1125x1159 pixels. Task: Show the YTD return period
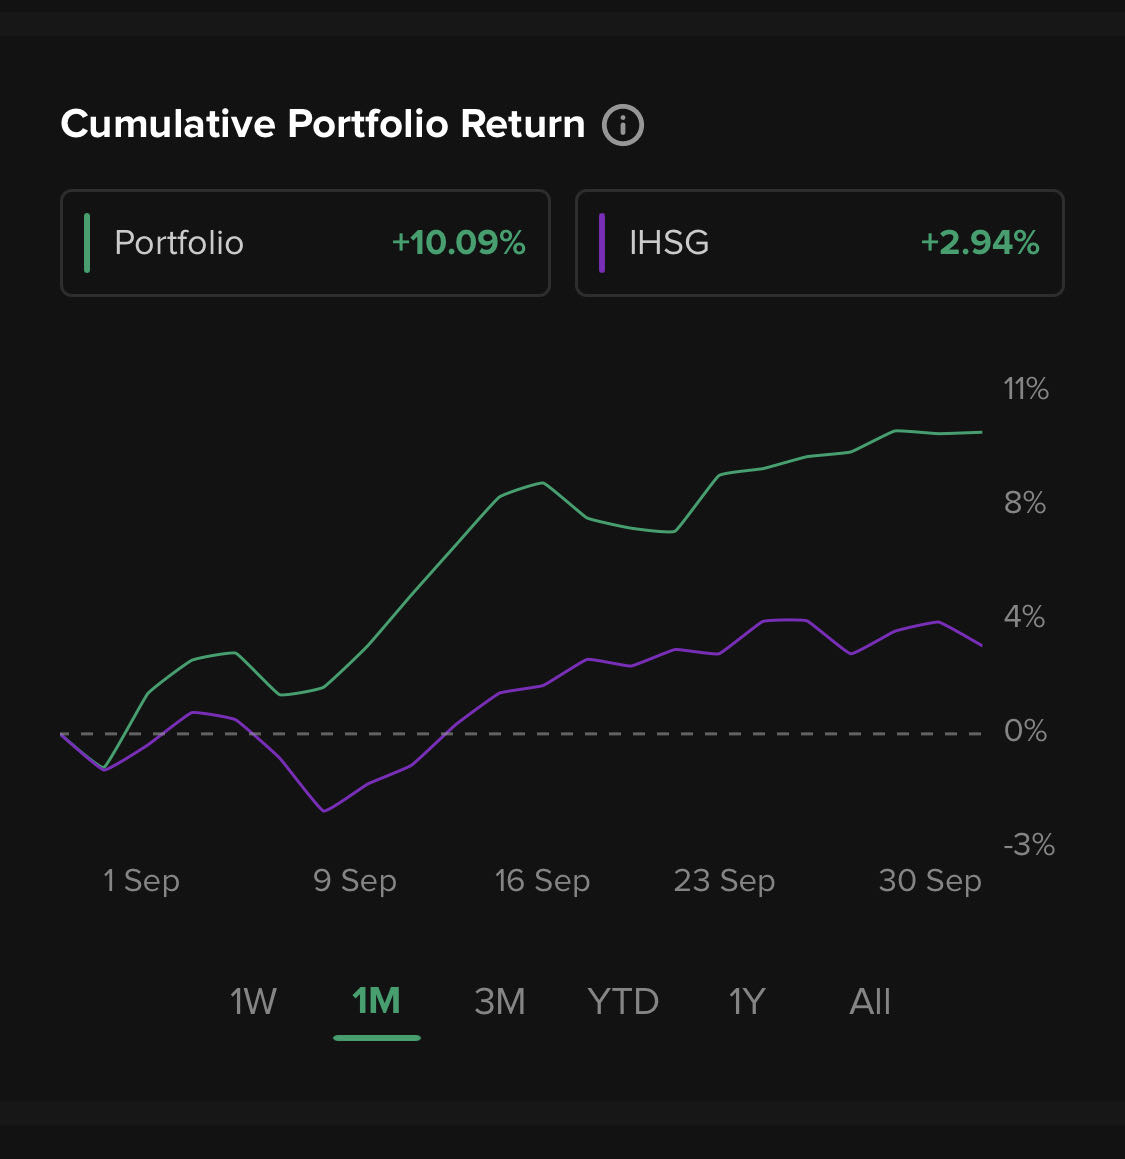pyautogui.click(x=623, y=1001)
